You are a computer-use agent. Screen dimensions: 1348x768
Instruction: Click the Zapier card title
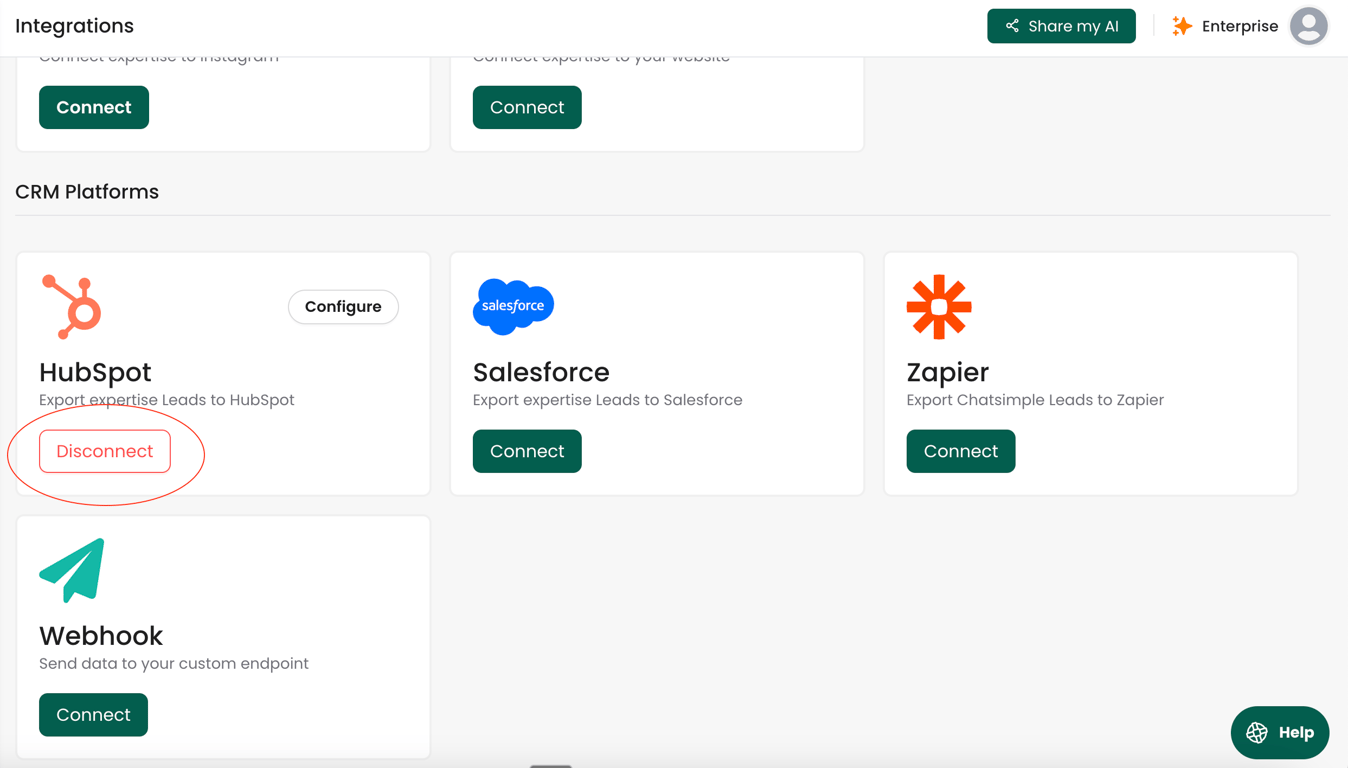click(x=948, y=372)
